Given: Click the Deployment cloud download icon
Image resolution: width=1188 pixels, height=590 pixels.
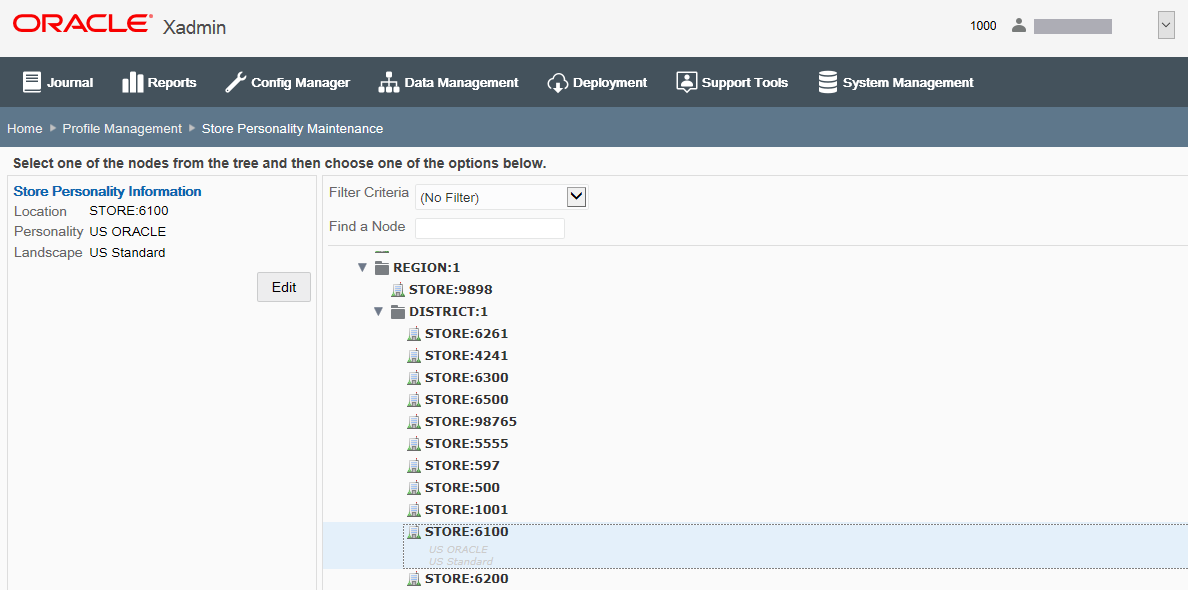Looking at the screenshot, I should pyautogui.click(x=558, y=83).
